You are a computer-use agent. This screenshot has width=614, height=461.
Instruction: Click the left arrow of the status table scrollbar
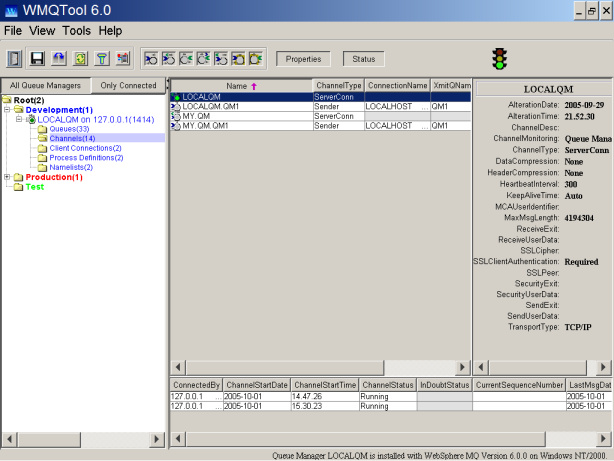point(178,439)
